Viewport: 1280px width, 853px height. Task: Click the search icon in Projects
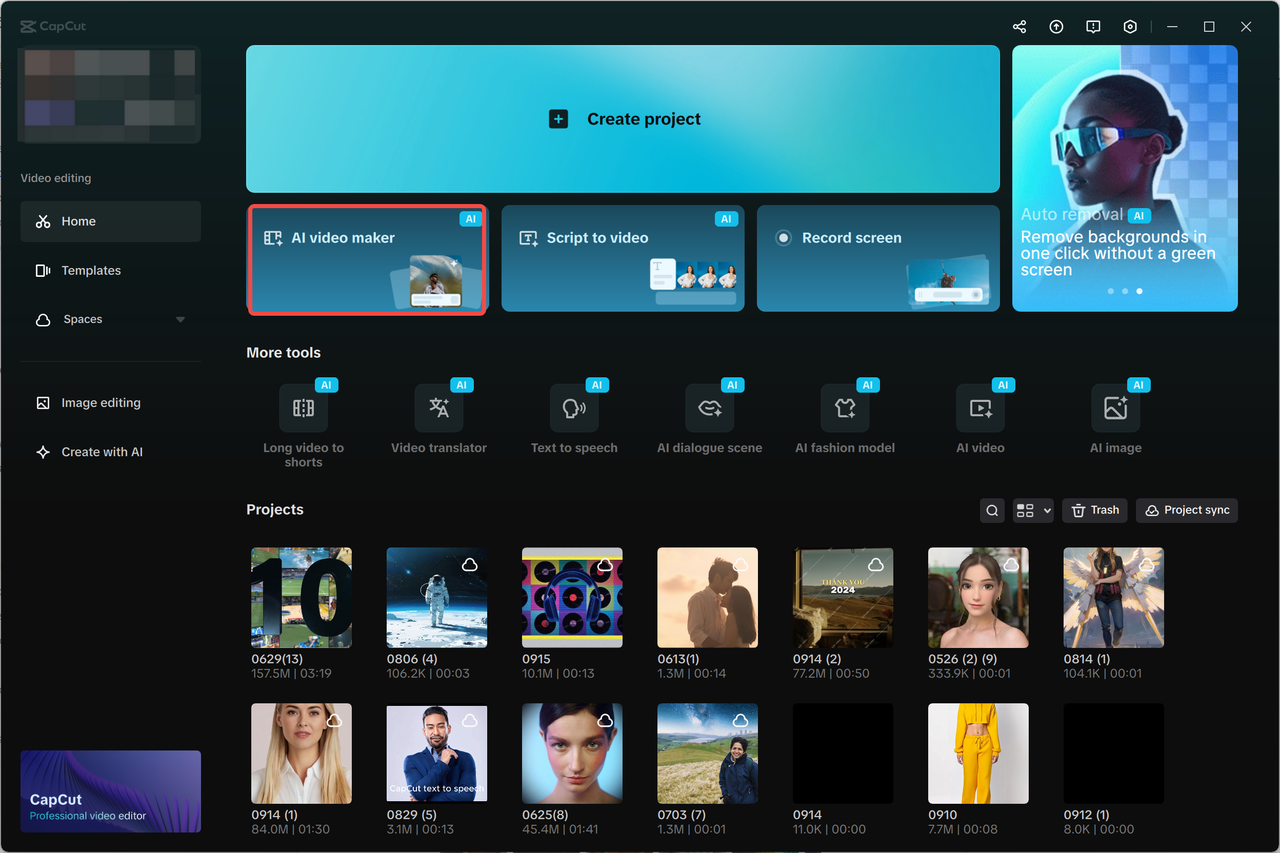coord(992,510)
